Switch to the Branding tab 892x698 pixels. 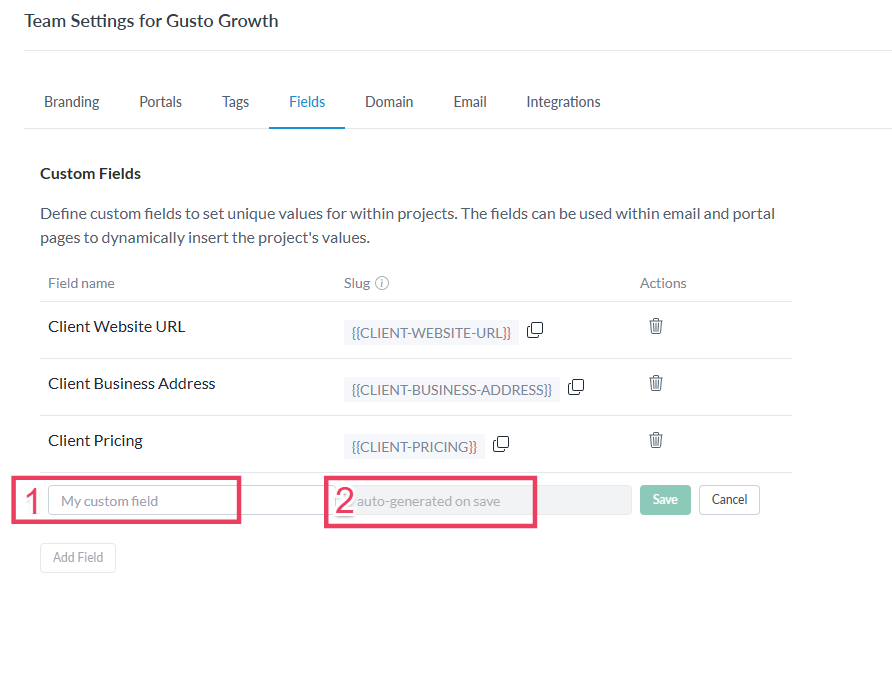(x=72, y=102)
